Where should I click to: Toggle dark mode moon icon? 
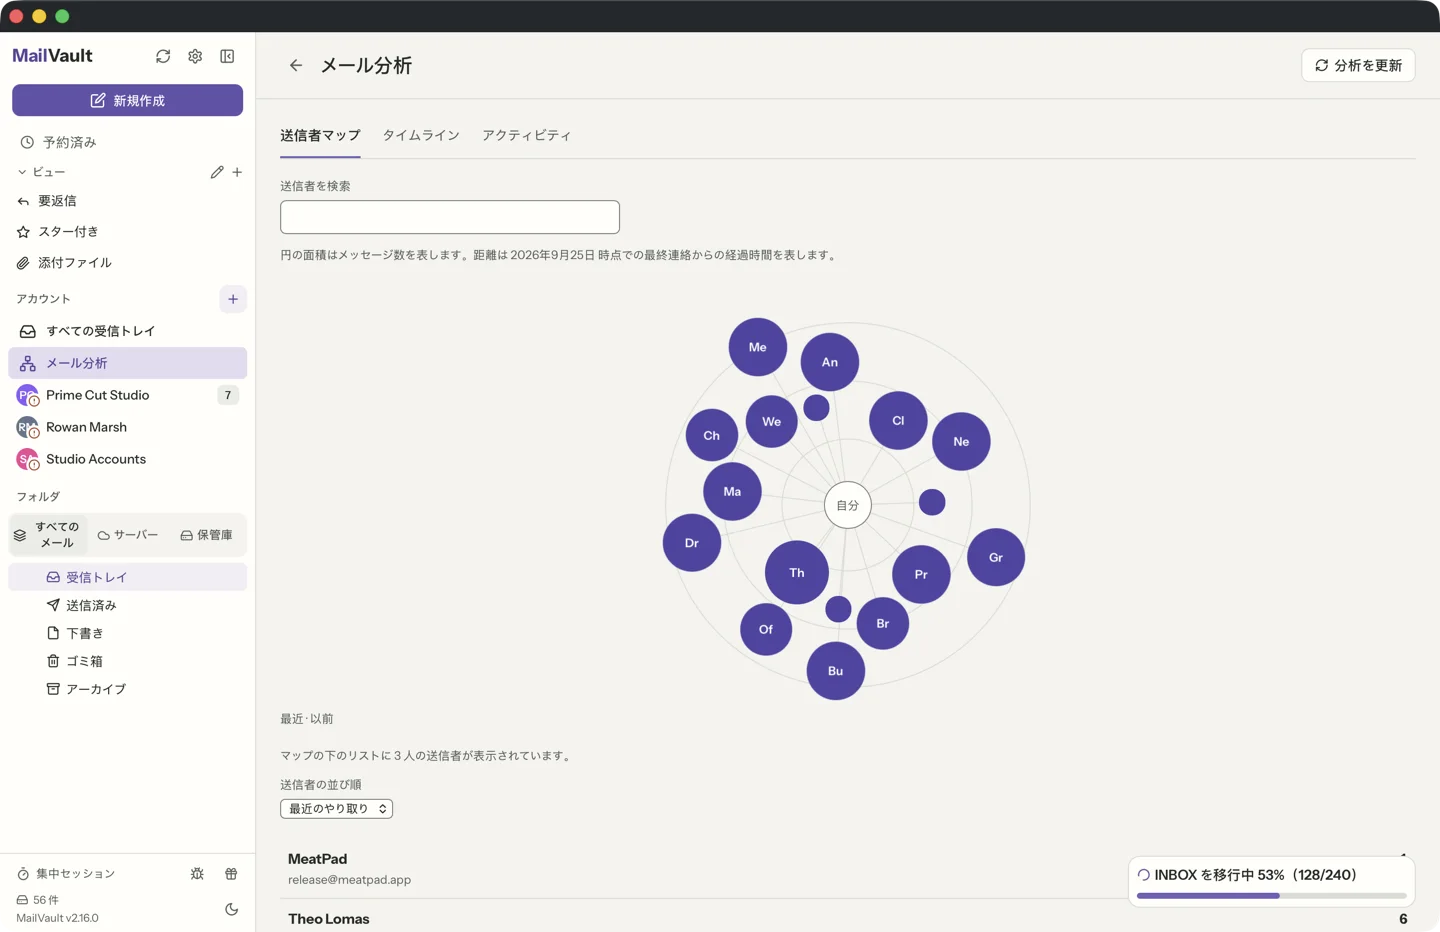tap(231, 909)
